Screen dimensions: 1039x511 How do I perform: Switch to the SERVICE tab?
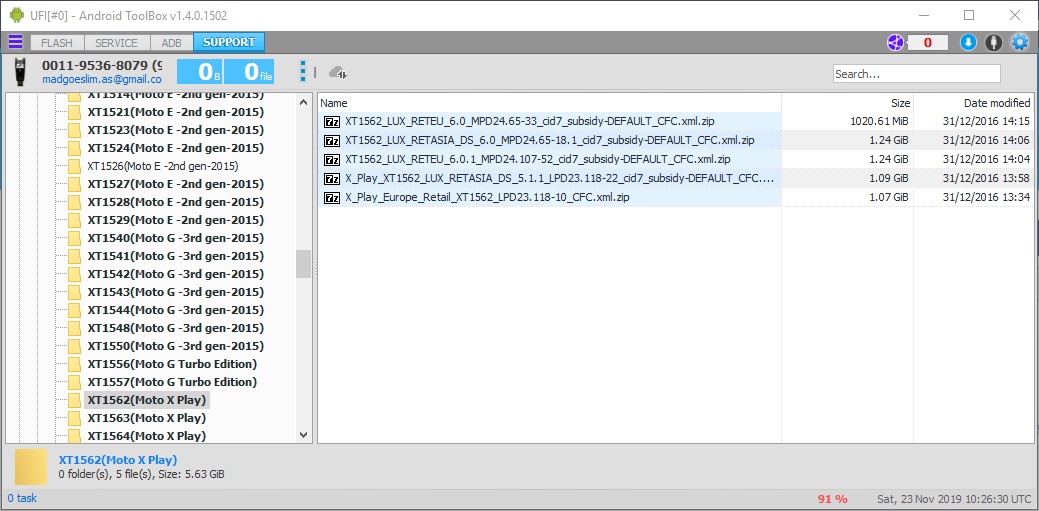[x=117, y=42]
